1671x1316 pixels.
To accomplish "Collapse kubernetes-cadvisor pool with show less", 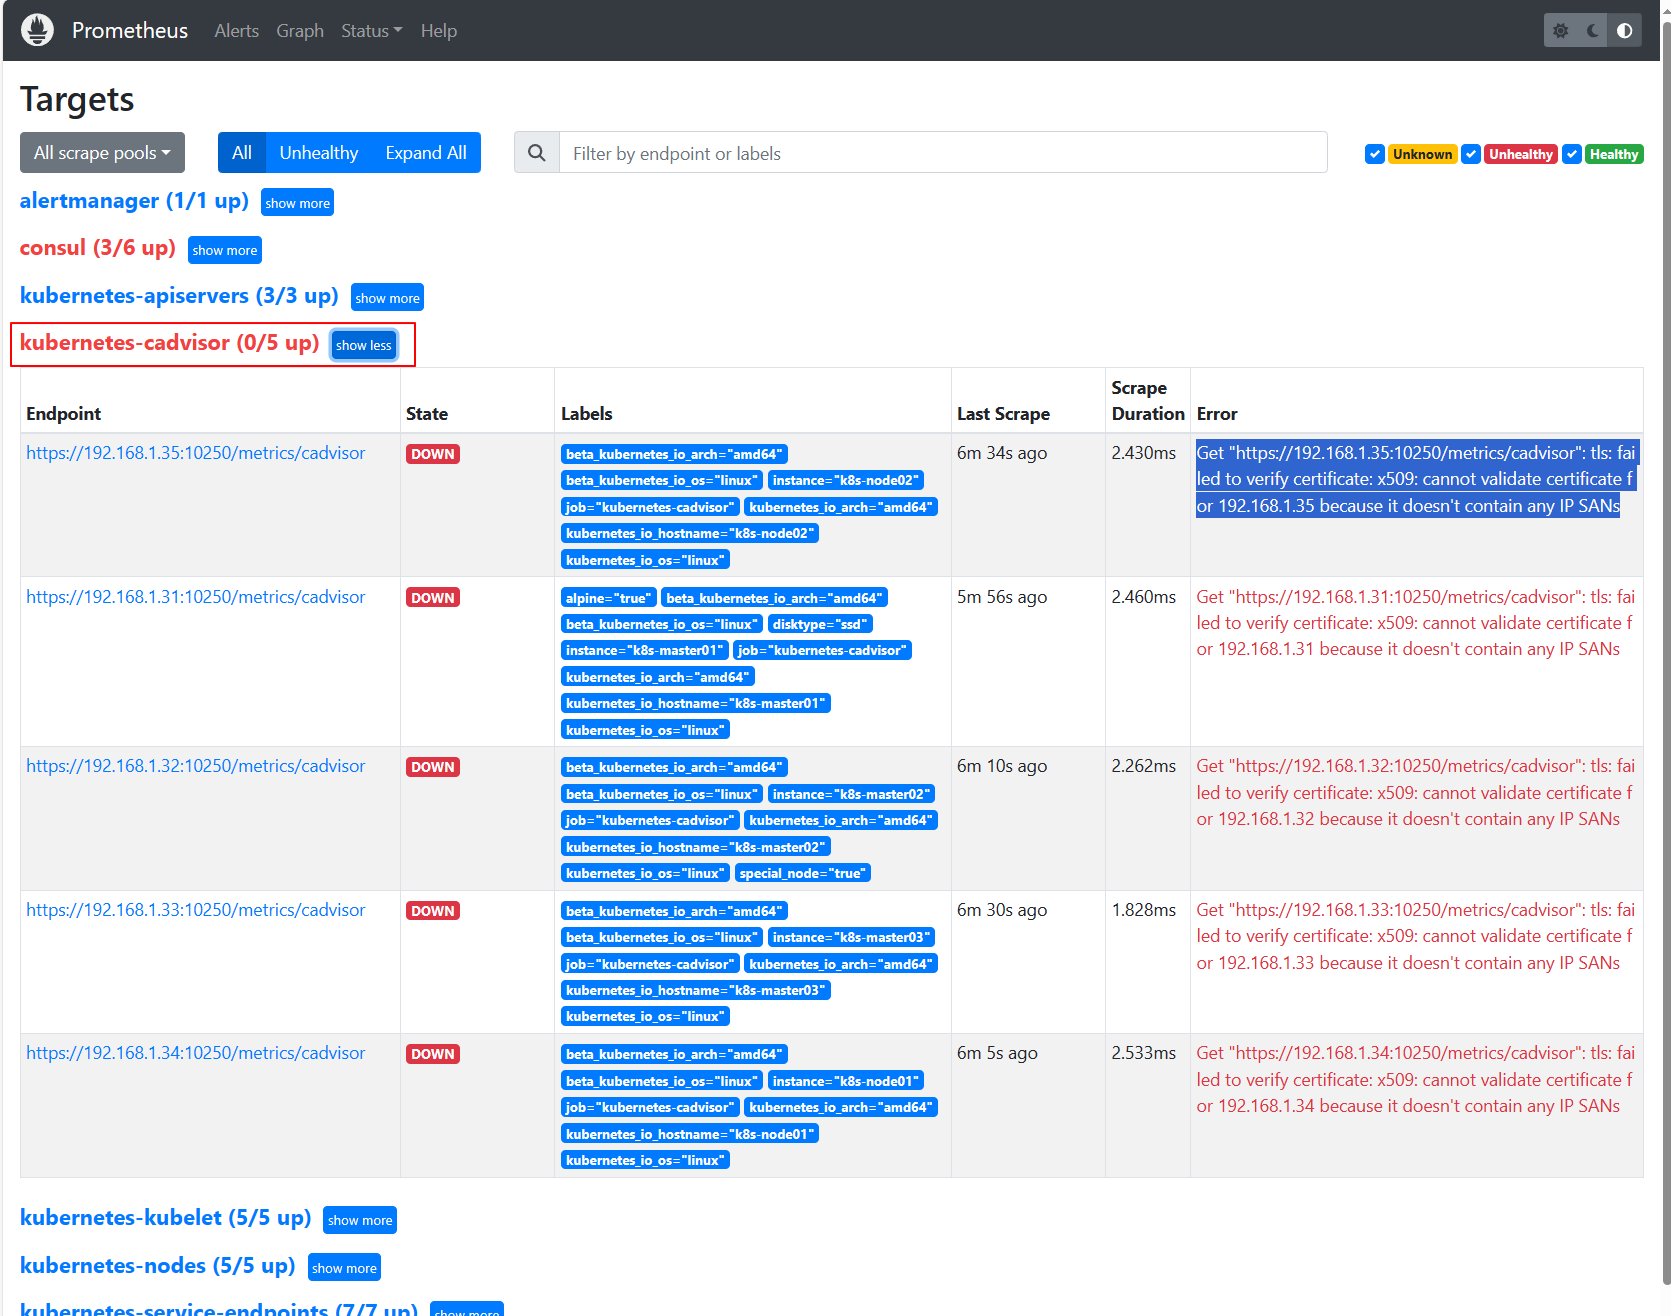I will coord(364,345).
